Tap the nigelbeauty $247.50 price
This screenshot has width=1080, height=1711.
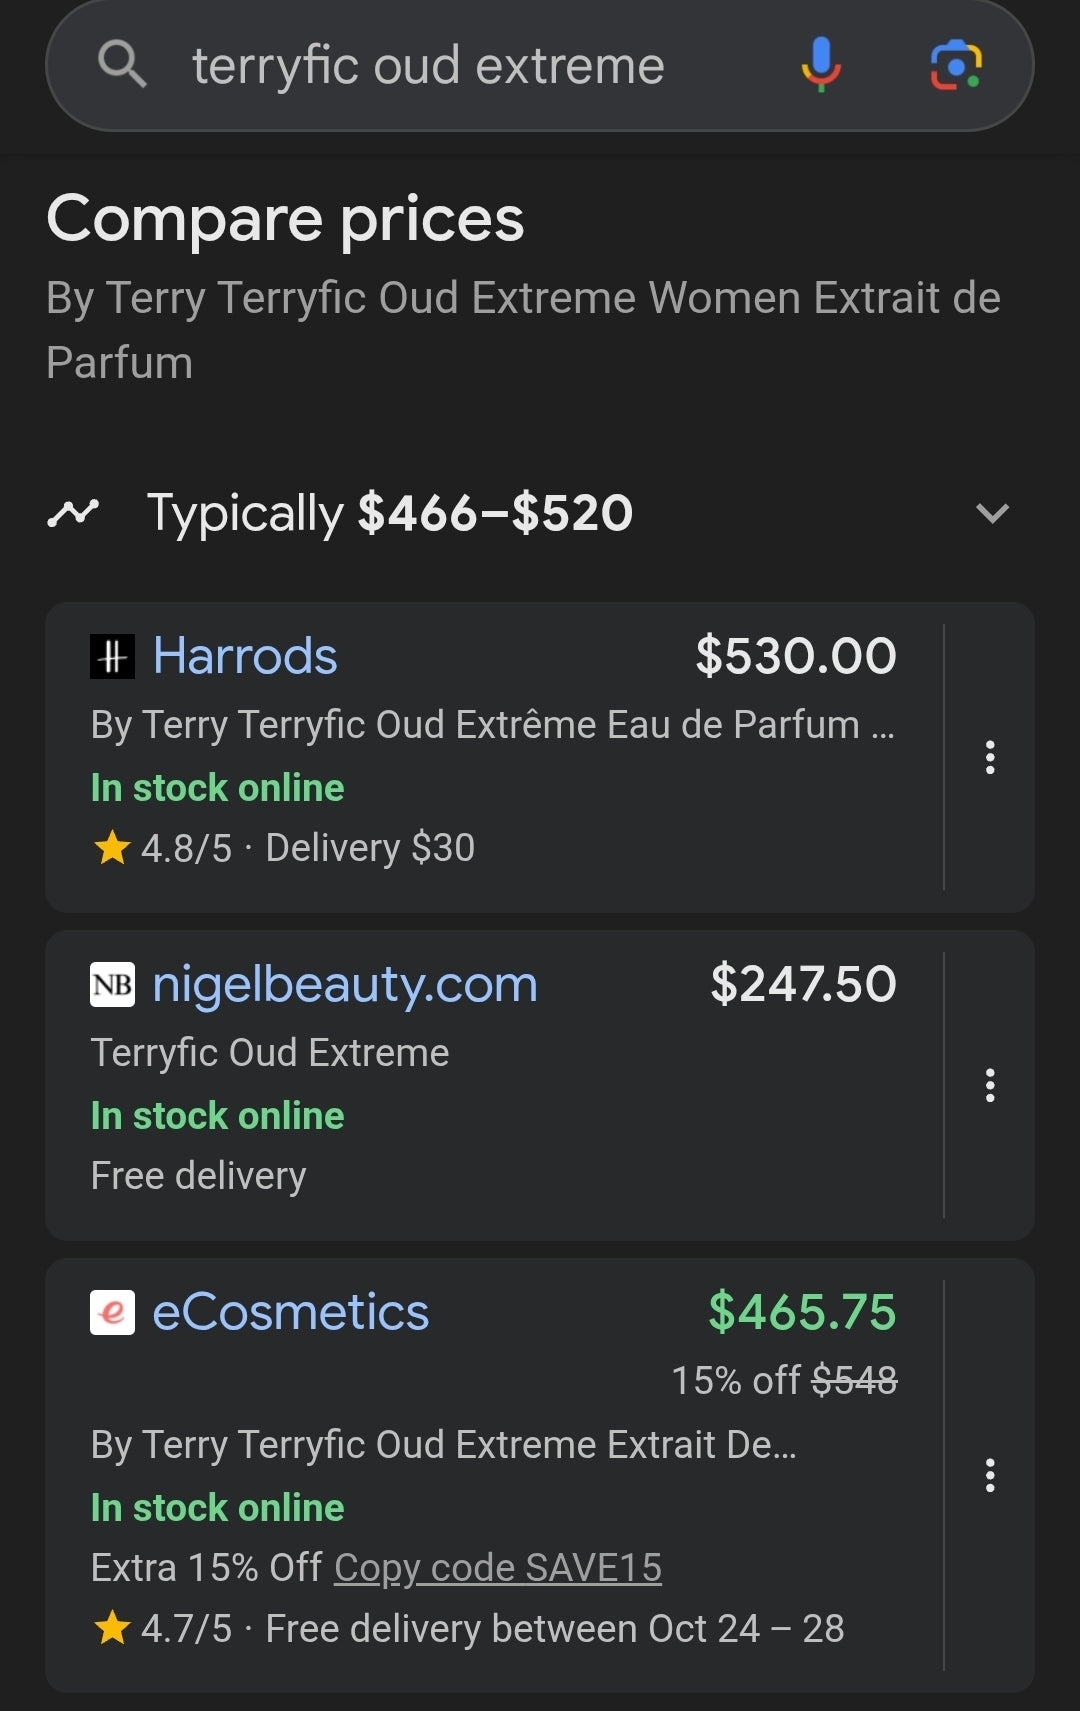803,984
